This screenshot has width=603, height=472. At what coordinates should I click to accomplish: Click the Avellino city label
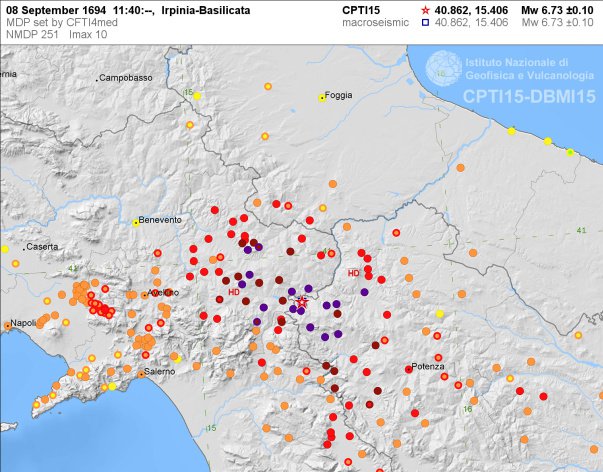tap(163, 292)
